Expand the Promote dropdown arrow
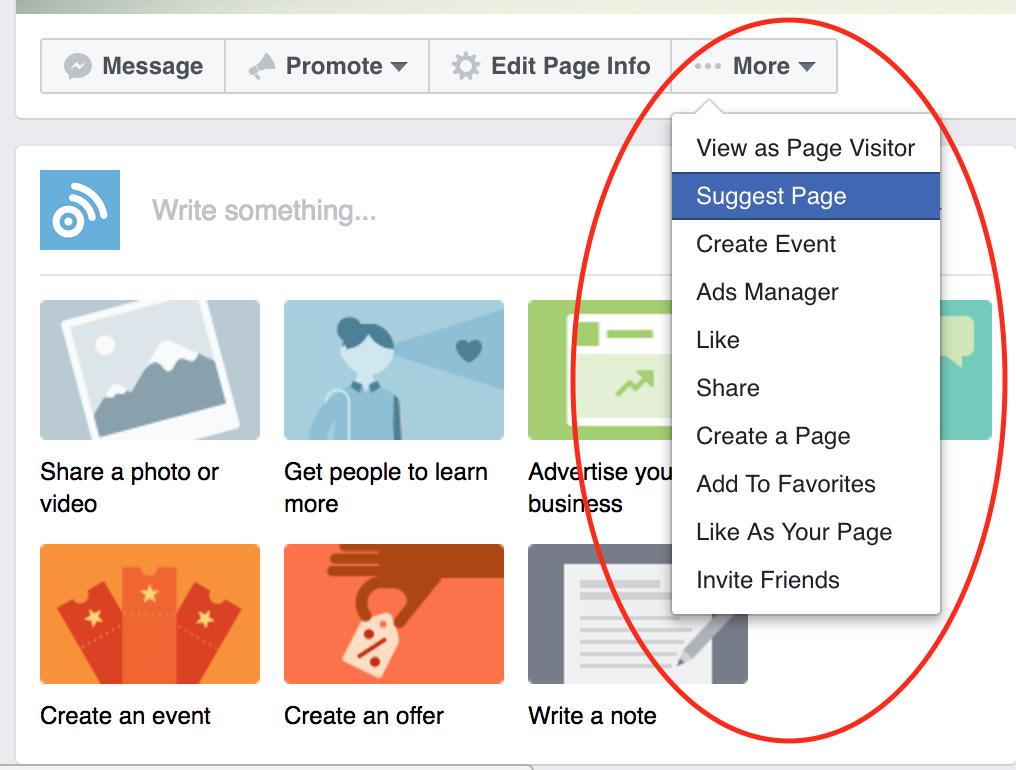1016x770 pixels. (399, 67)
